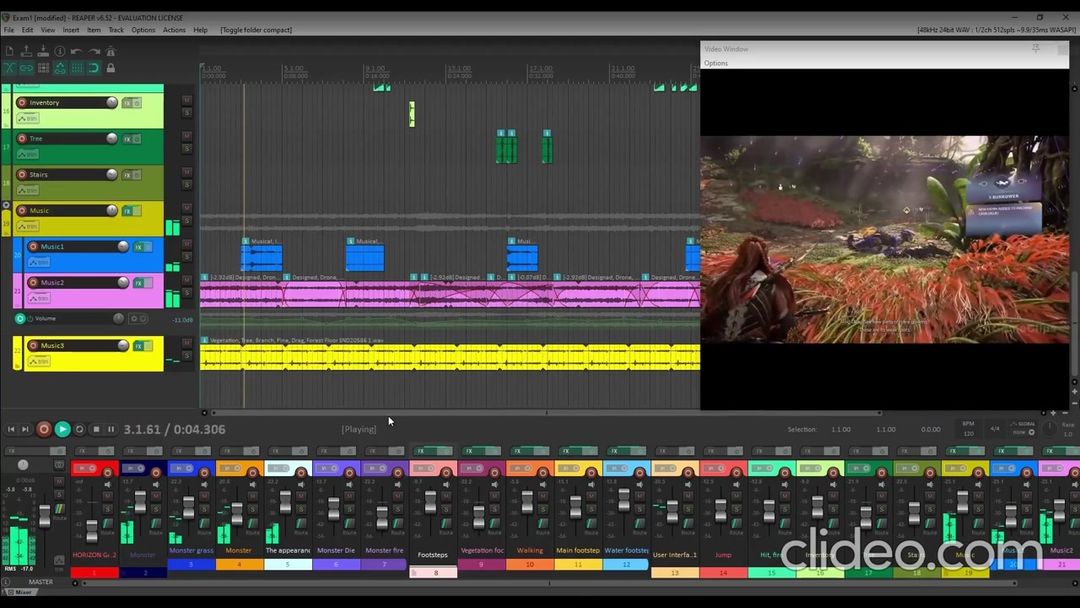The width and height of the screenshot is (1080, 608).
Task: Click the go-to-start transport button
Action: 11,429
